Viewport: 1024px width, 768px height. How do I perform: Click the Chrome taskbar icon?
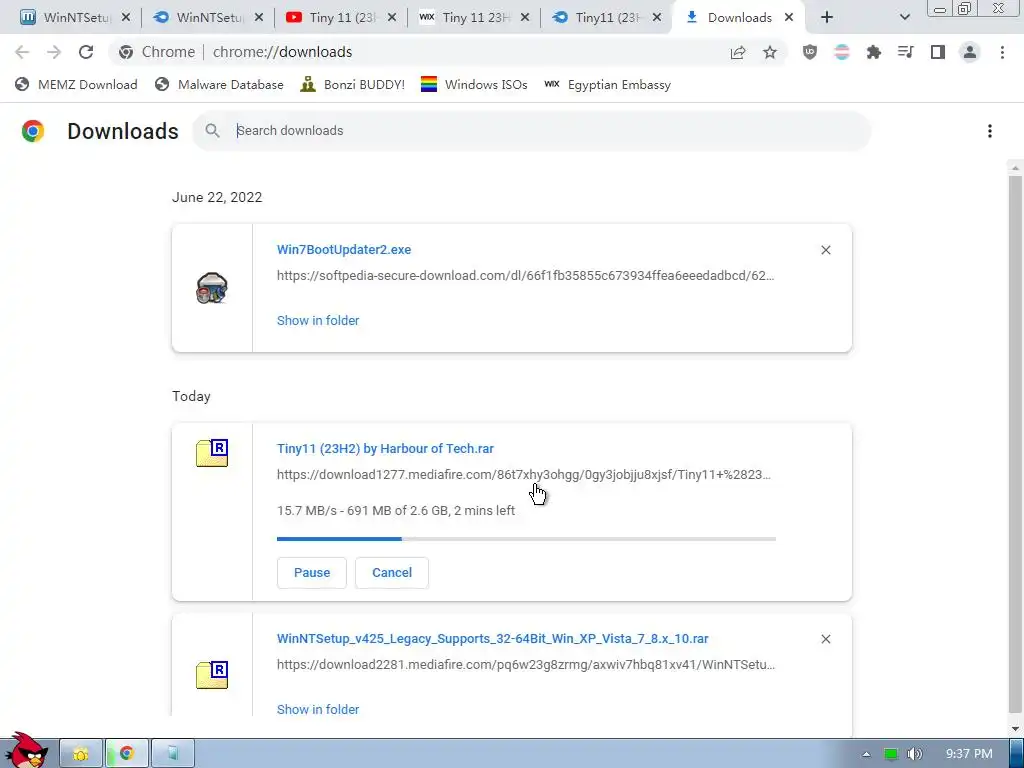127,754
